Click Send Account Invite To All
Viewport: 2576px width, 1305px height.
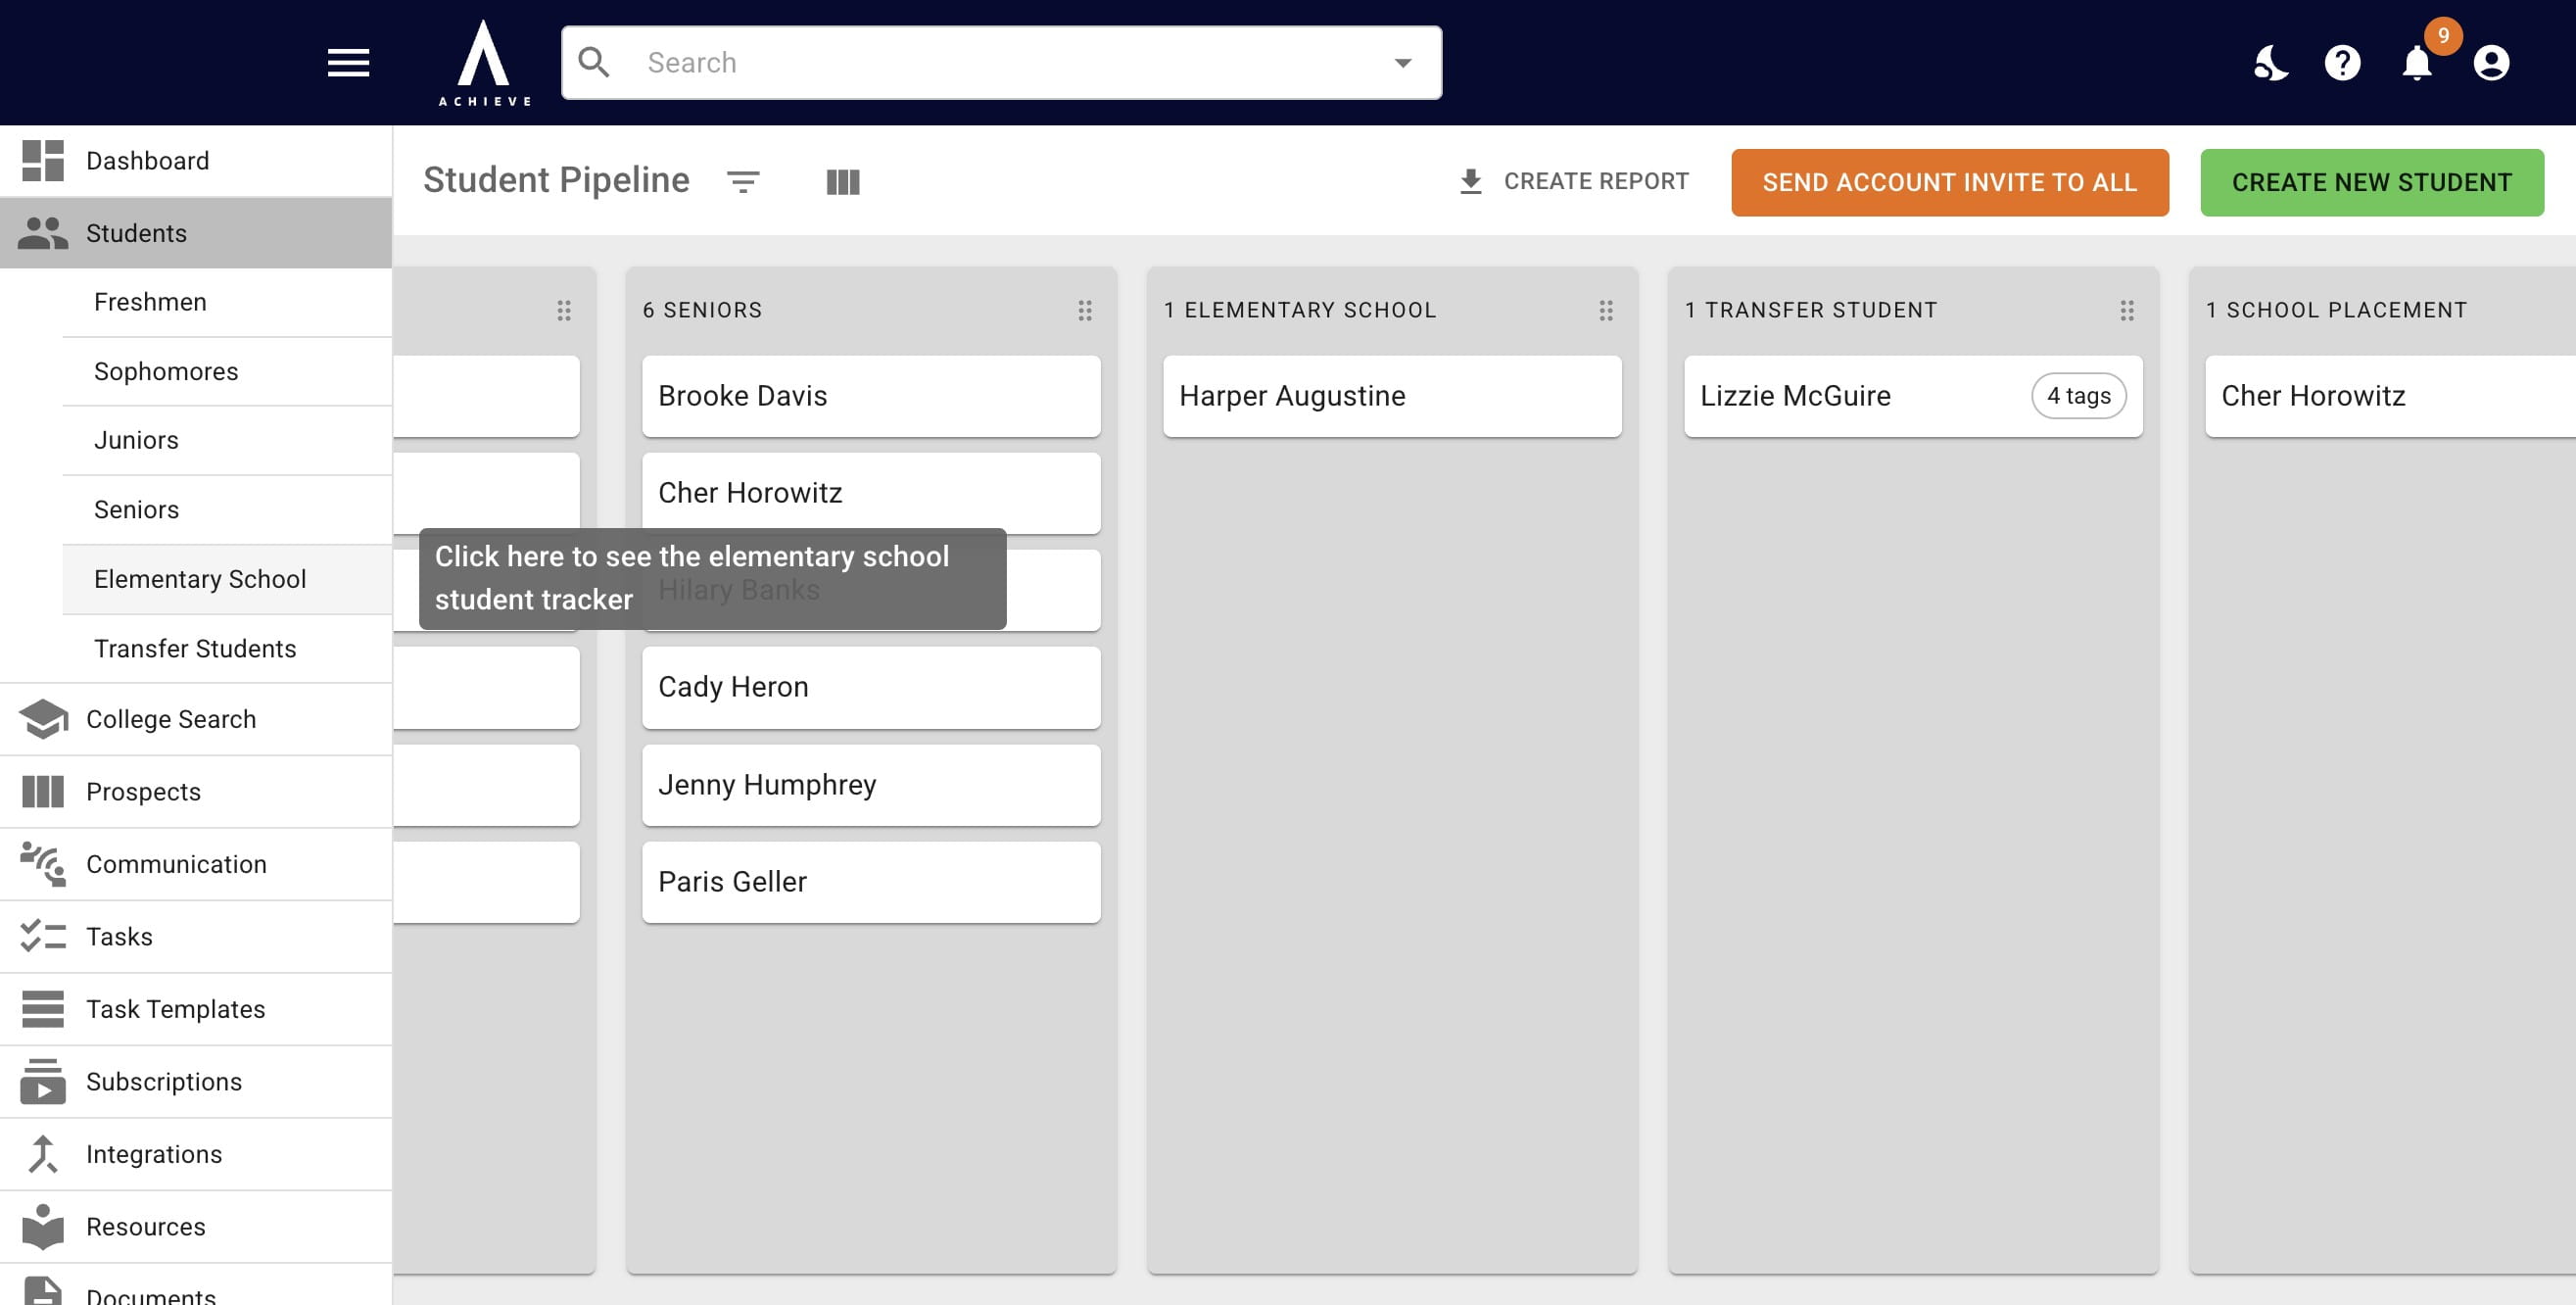(1949, 182)
